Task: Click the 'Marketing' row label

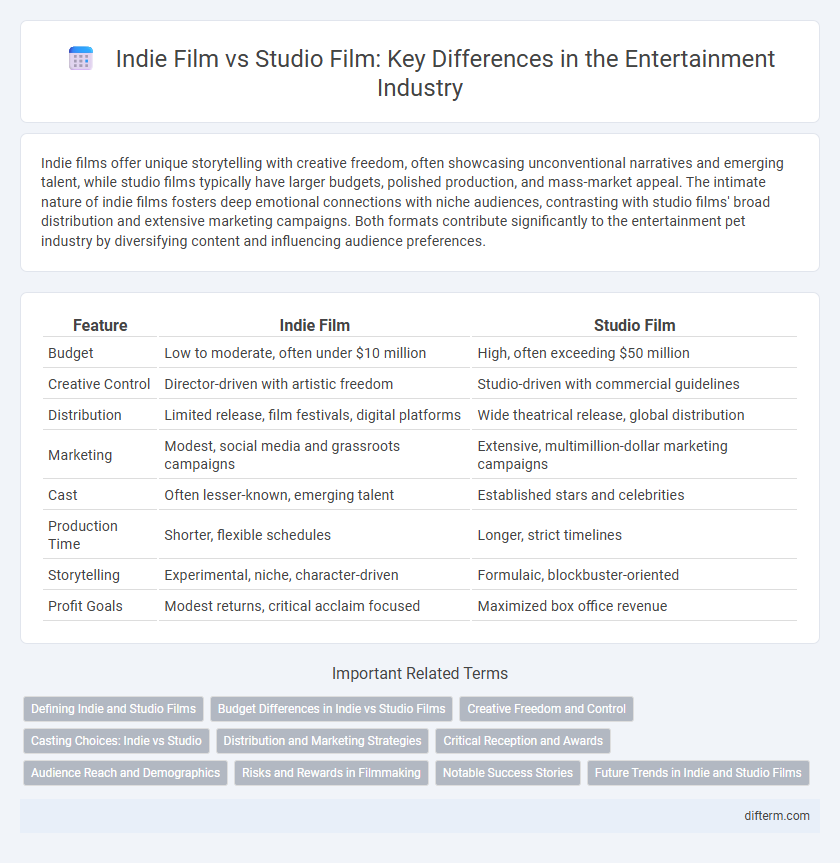Action: [x=80, y=455]
